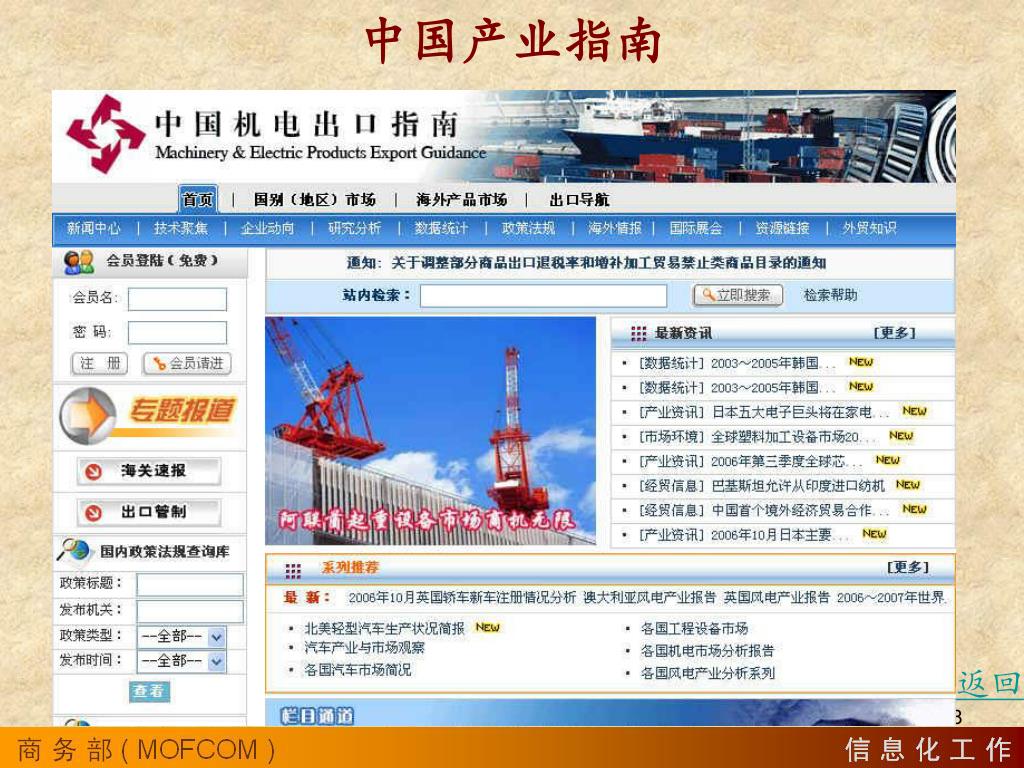Viewport: 1024px width, 768px height.
Task: Go to 技术聚焦 in blue menu
Action: click(181, 229)
